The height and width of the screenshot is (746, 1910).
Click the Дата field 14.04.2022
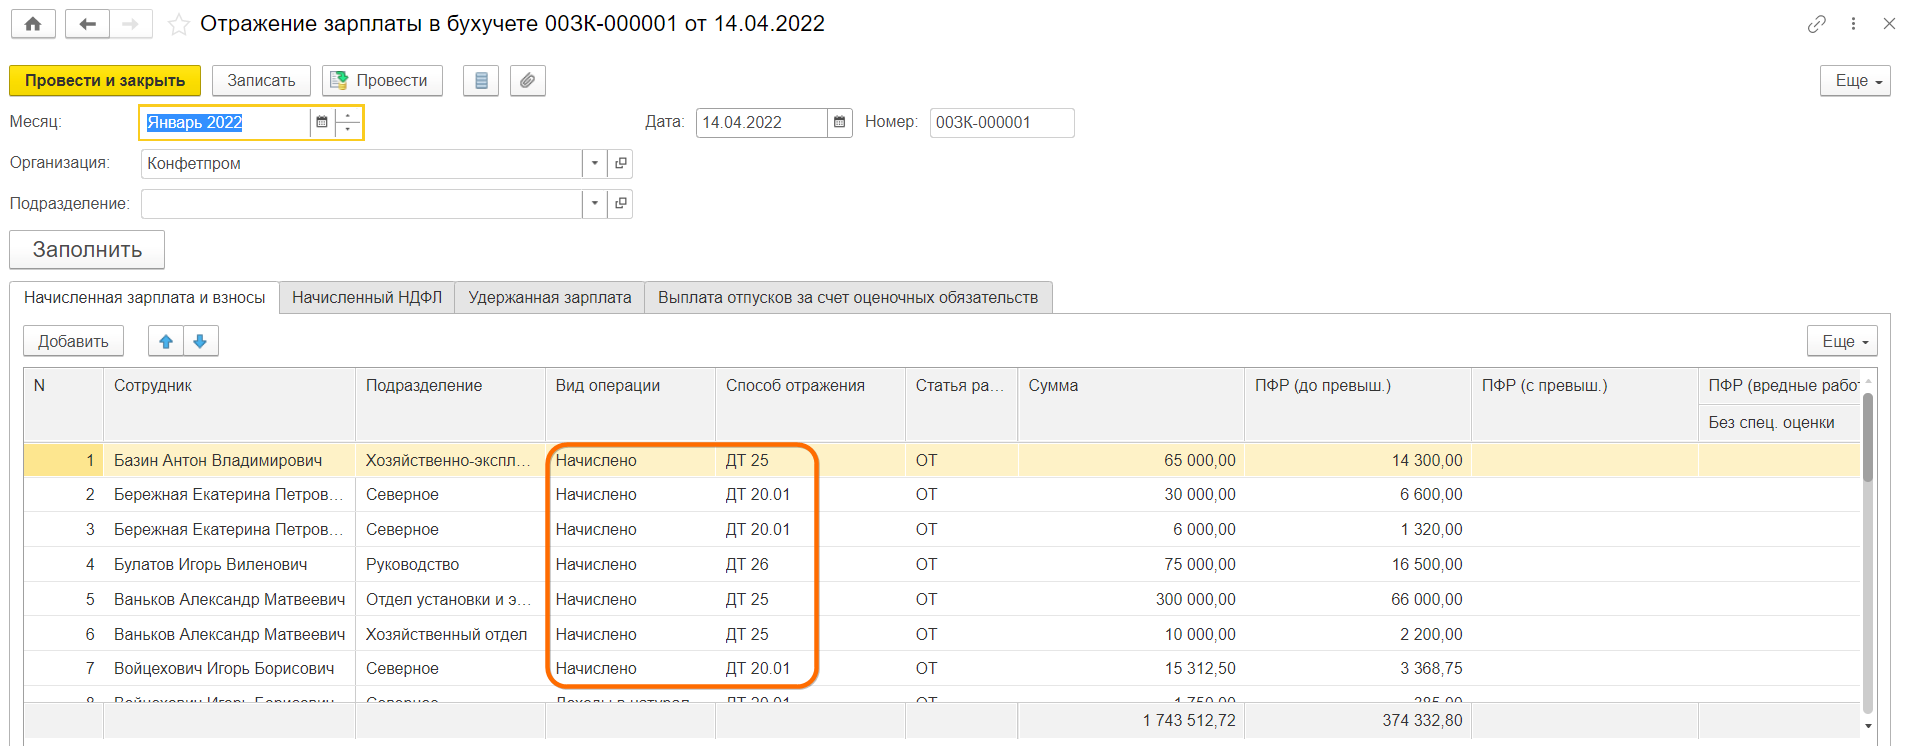[762, 122]
